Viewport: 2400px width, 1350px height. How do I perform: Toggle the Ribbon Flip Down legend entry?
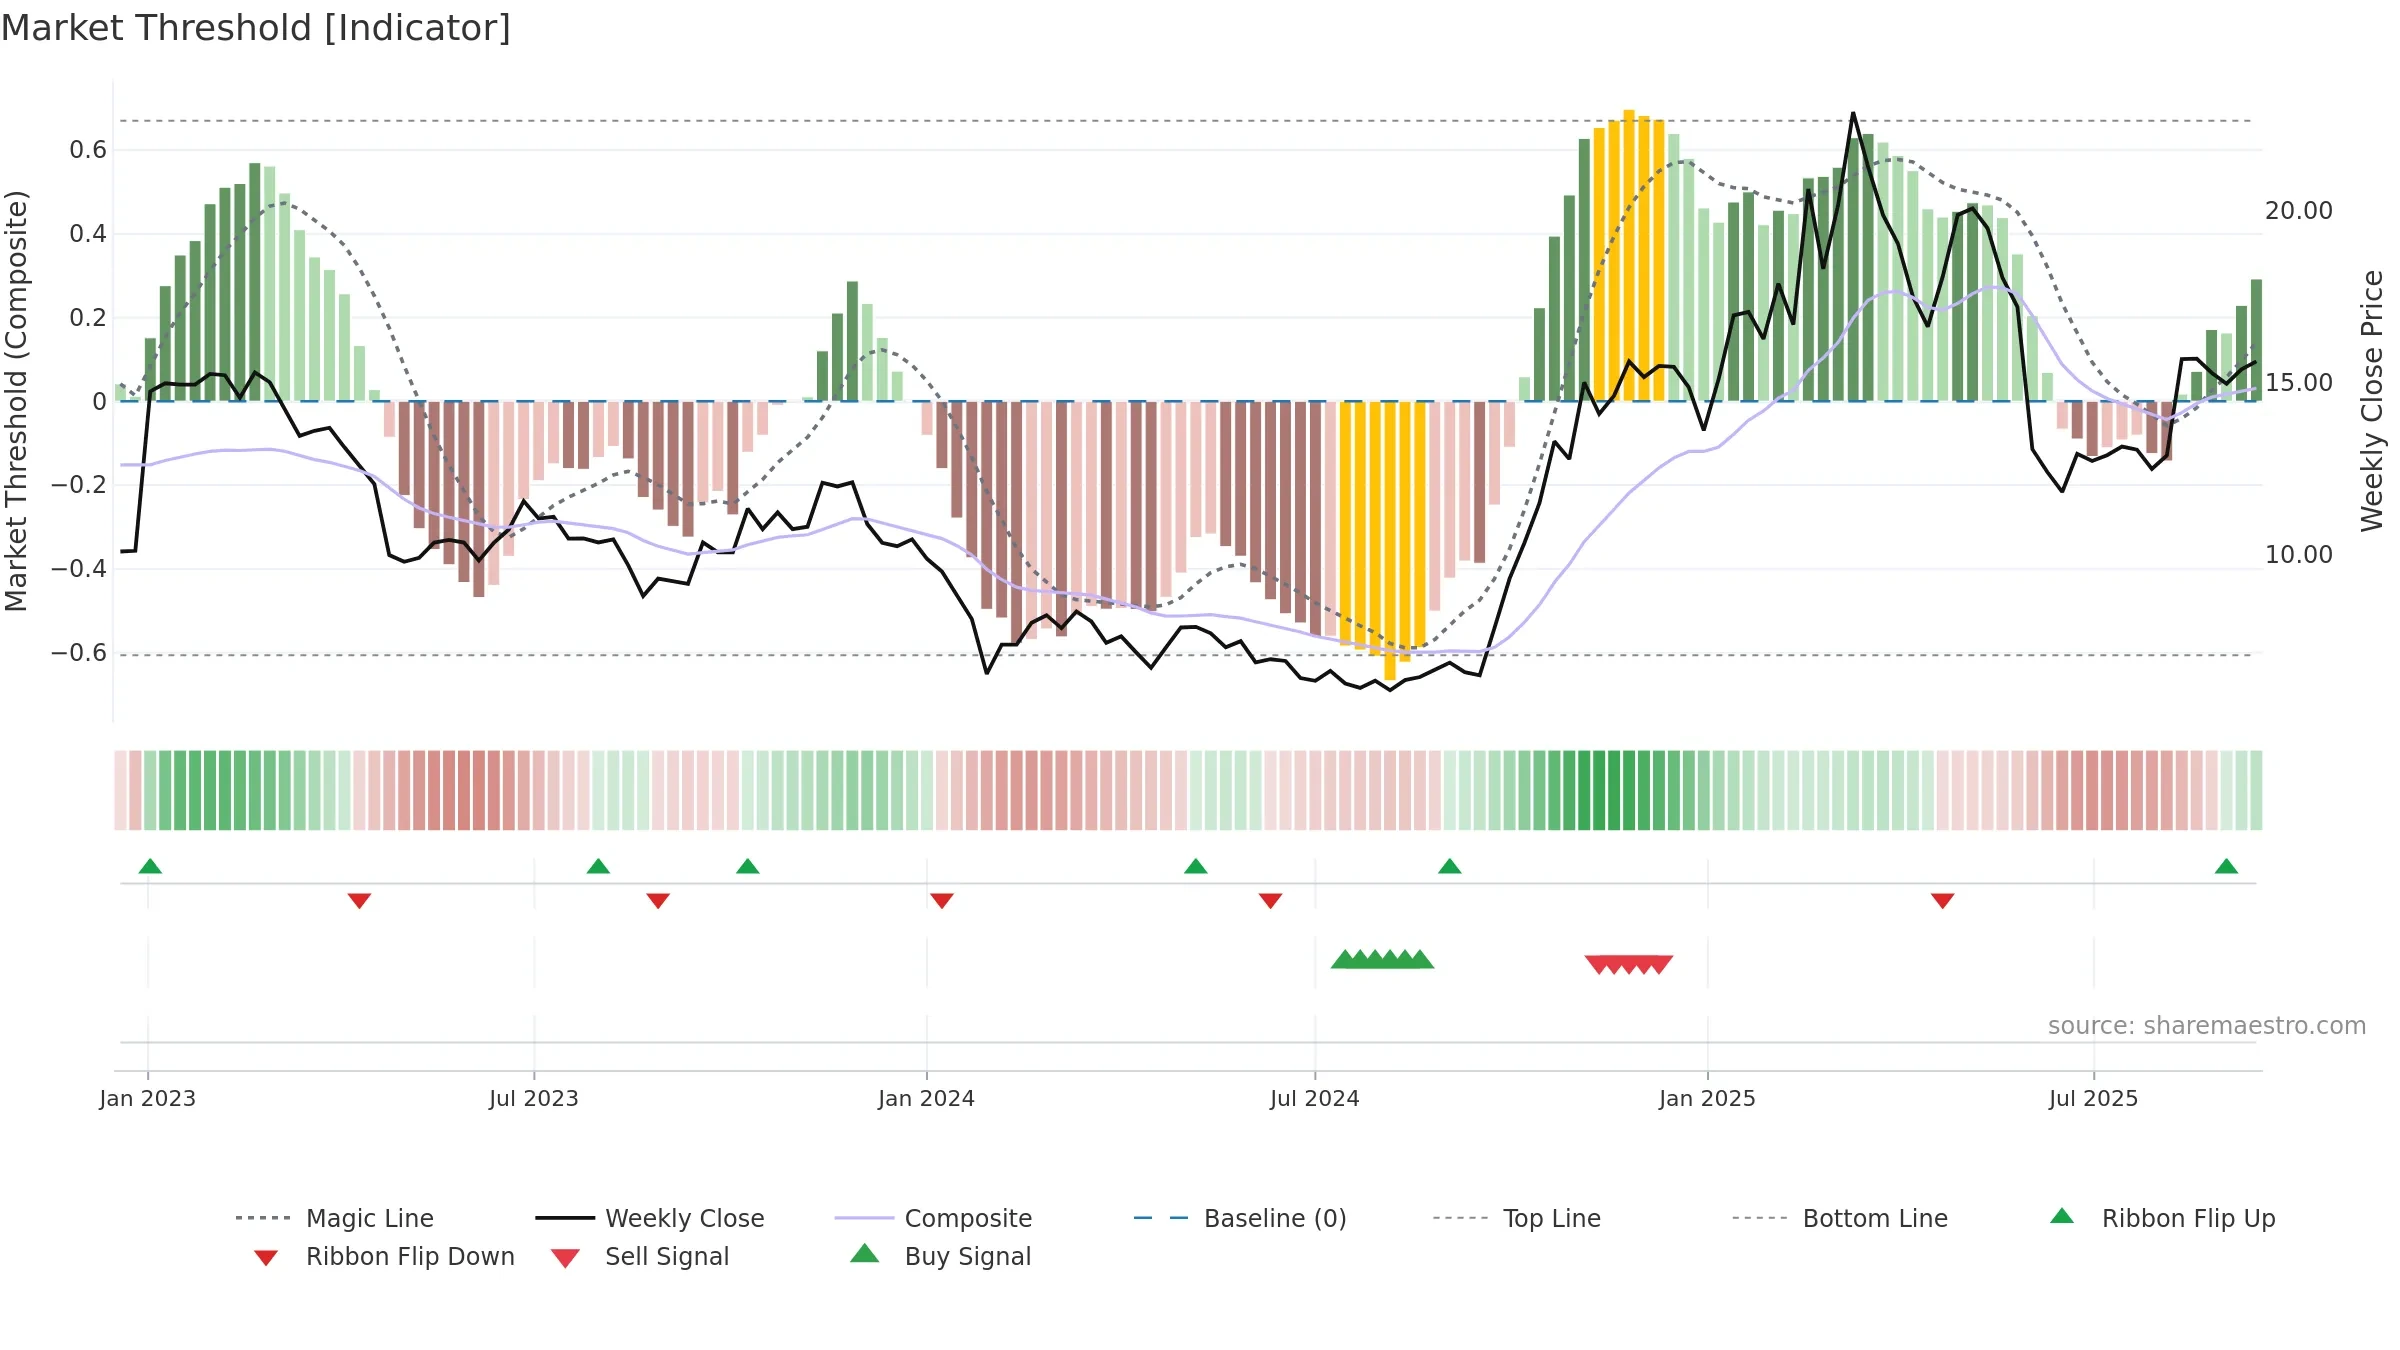tap(385, 1256)
